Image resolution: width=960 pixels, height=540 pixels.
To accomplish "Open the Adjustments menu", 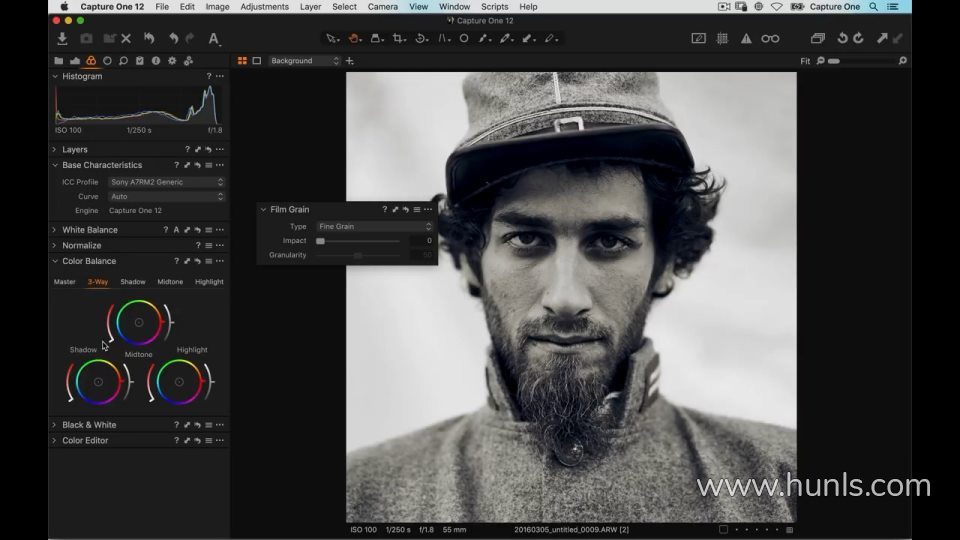I will pyautogui.click(x=264, y=7).
